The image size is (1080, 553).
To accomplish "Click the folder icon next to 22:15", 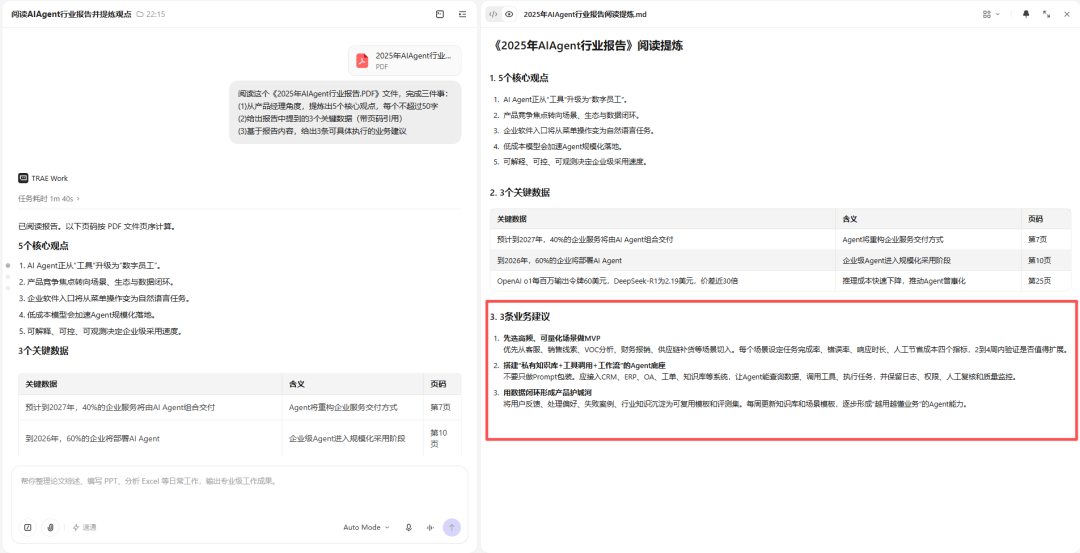I will point(140,14).
